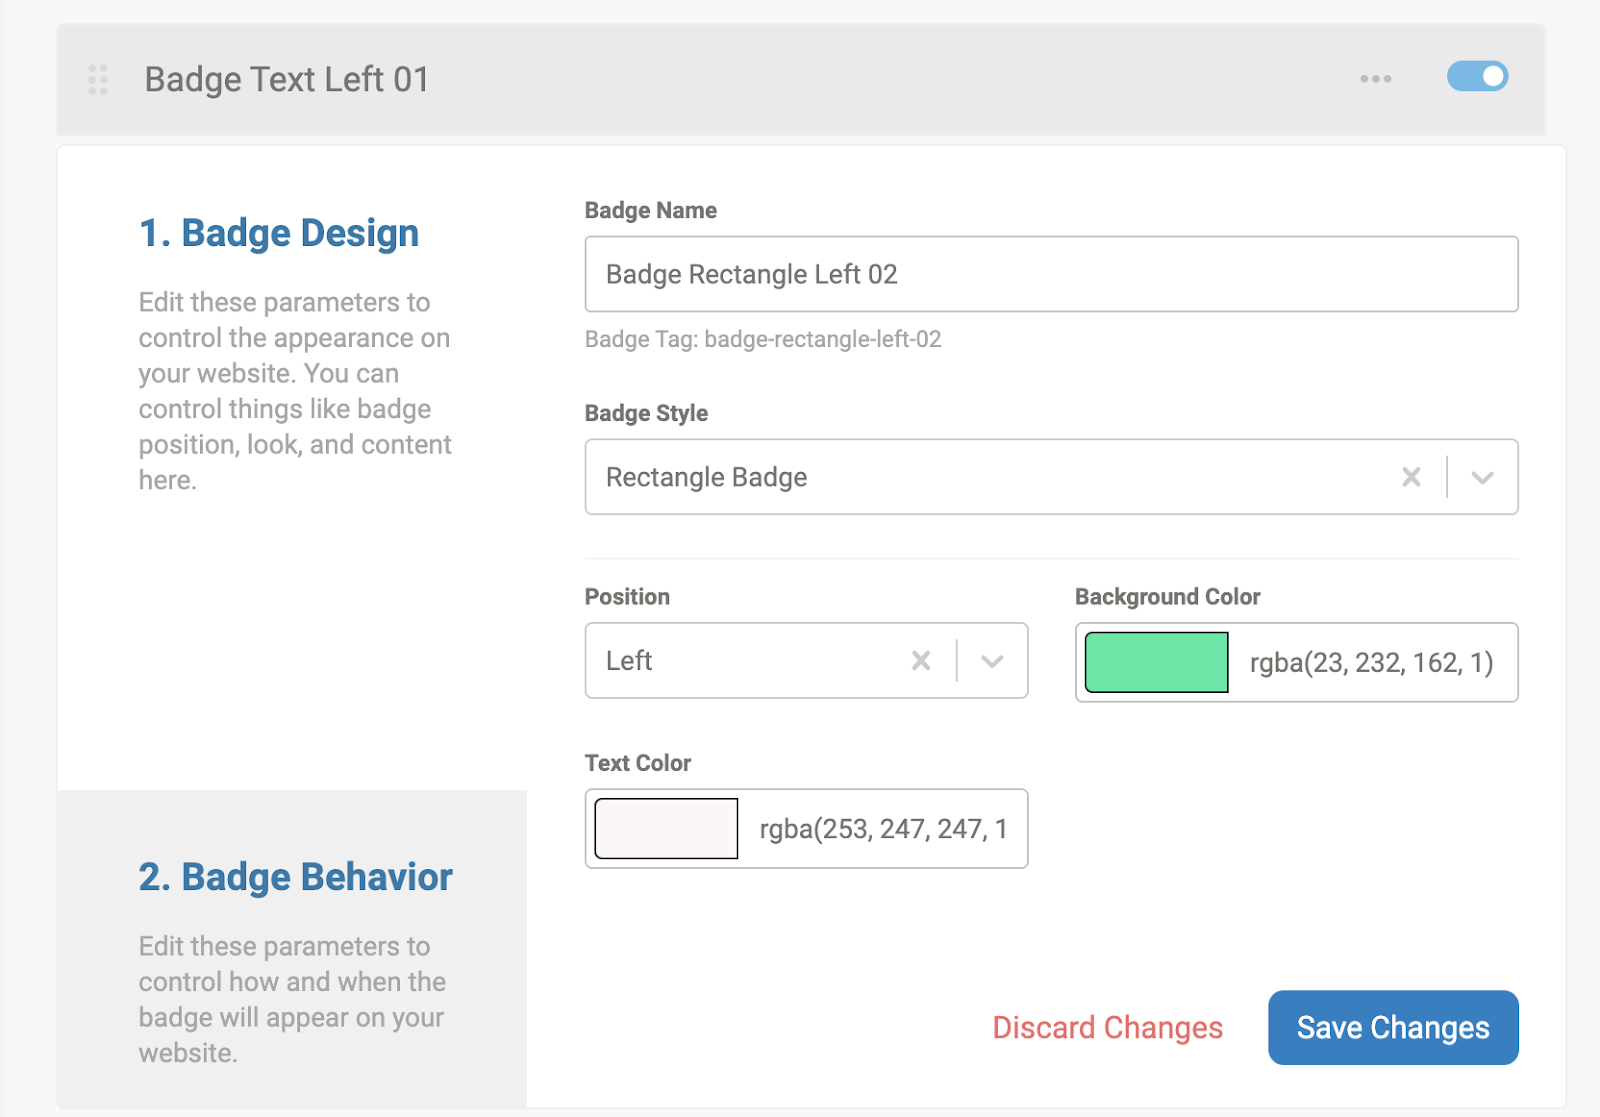This screenshot has height=1117, width=1600.
Task: Click the Rectangle Badge combo box
Action: (x=900, y=477)
